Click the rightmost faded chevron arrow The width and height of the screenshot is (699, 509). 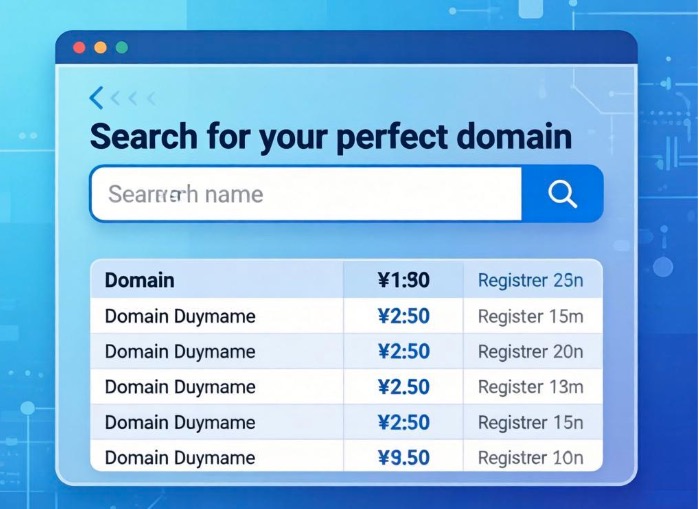(x=151, y=98)
